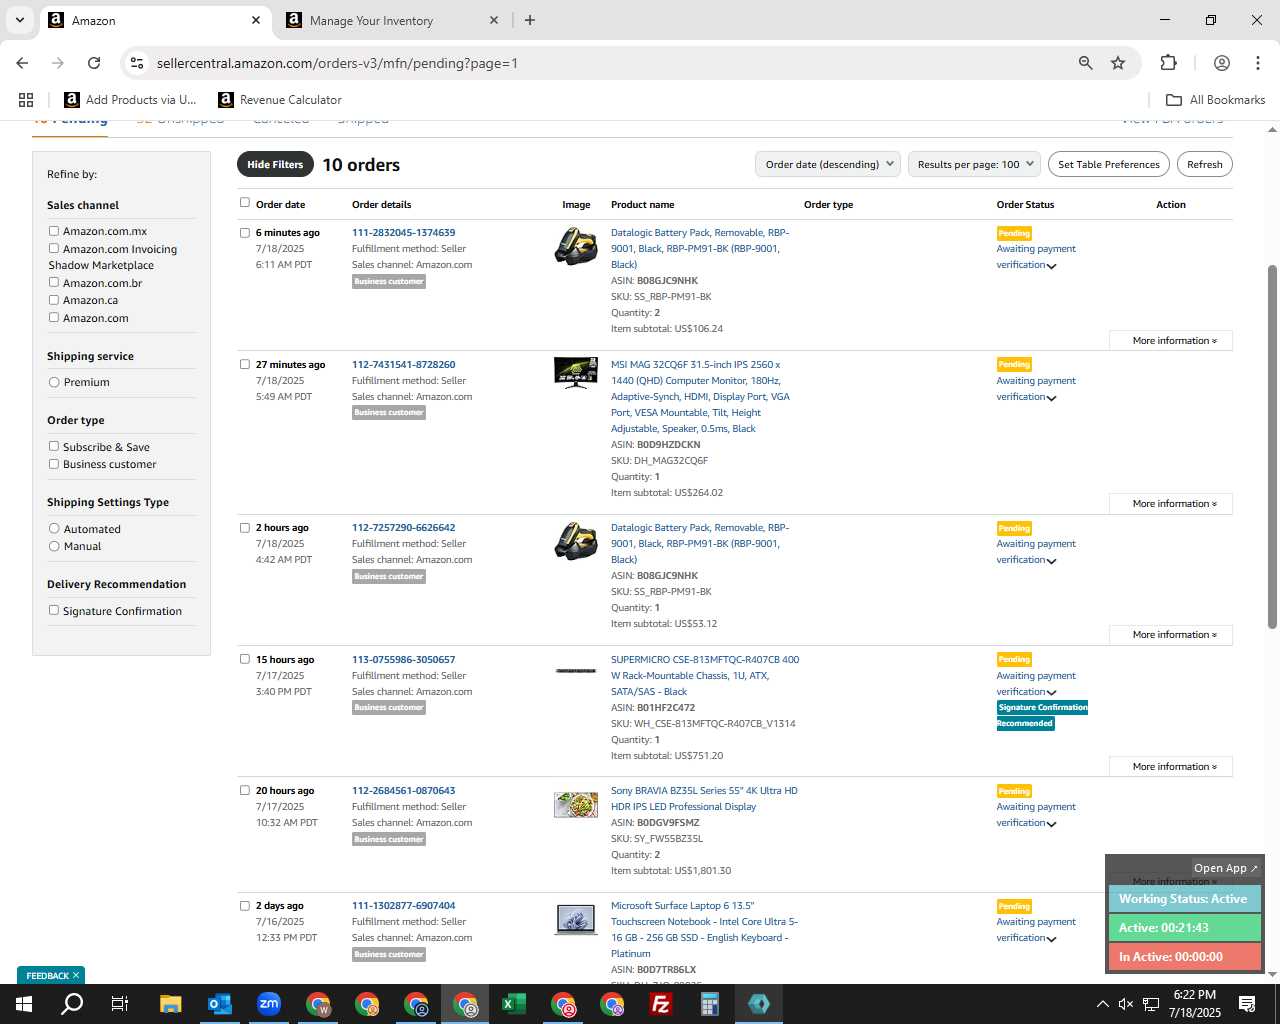The height and width of the screenshot is (1024, 1280).
Task: Open the tab search dropdown arrow
Action: tap(19, 20)
